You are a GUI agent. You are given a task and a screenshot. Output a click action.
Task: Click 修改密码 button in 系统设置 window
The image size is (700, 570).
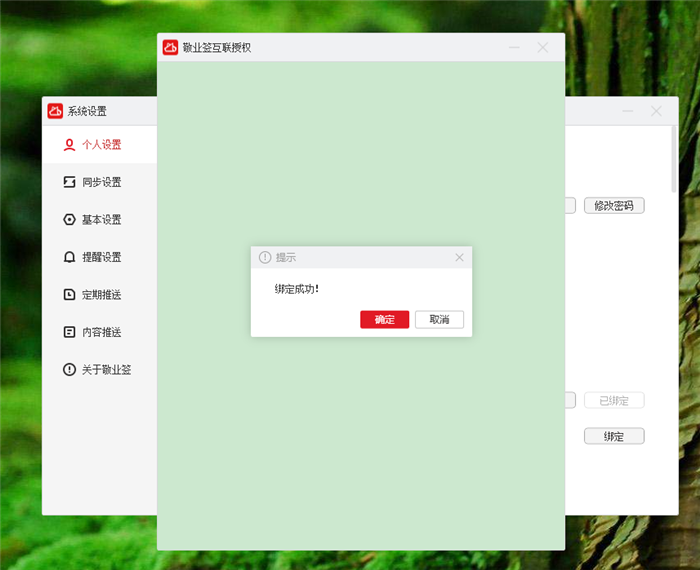[x=614, y=206]
